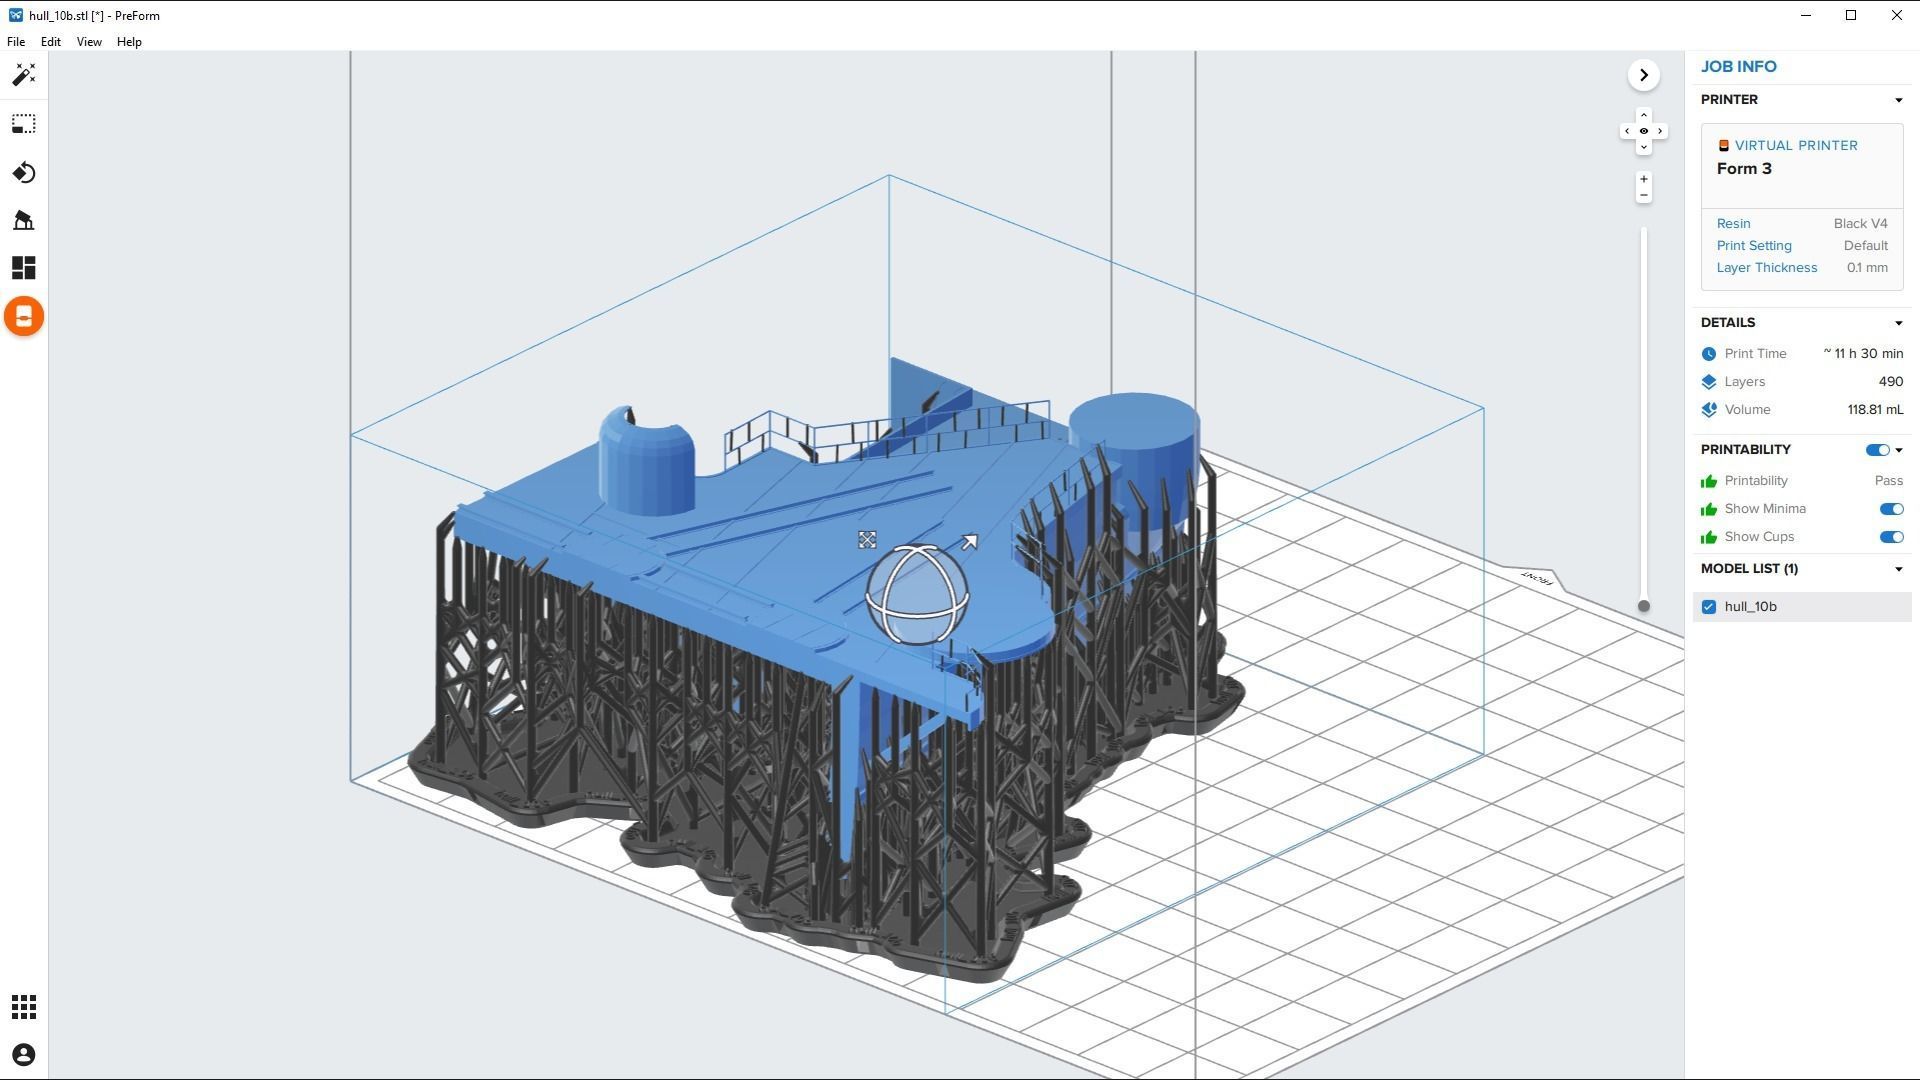1920x1080 pixels.
Task: Click the 11 h 30 min print time
Action: [1863, 354]
